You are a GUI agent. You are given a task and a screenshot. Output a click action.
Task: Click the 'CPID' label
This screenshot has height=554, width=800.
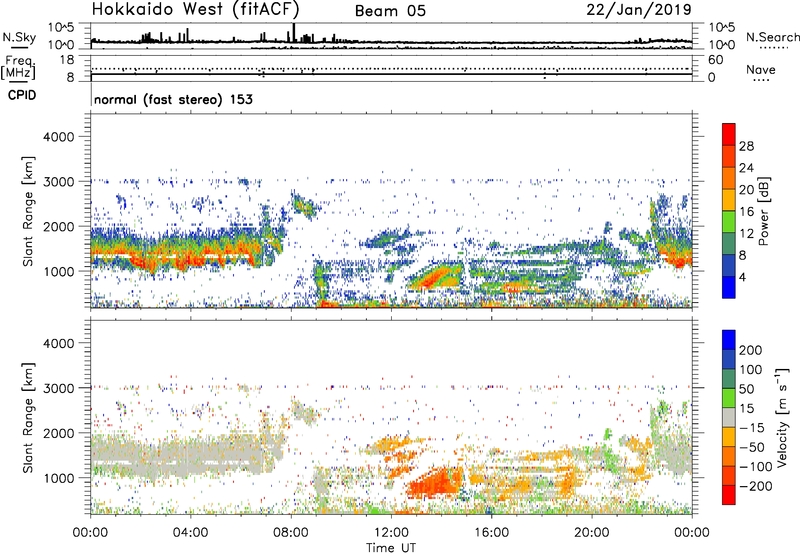[22, 95]
